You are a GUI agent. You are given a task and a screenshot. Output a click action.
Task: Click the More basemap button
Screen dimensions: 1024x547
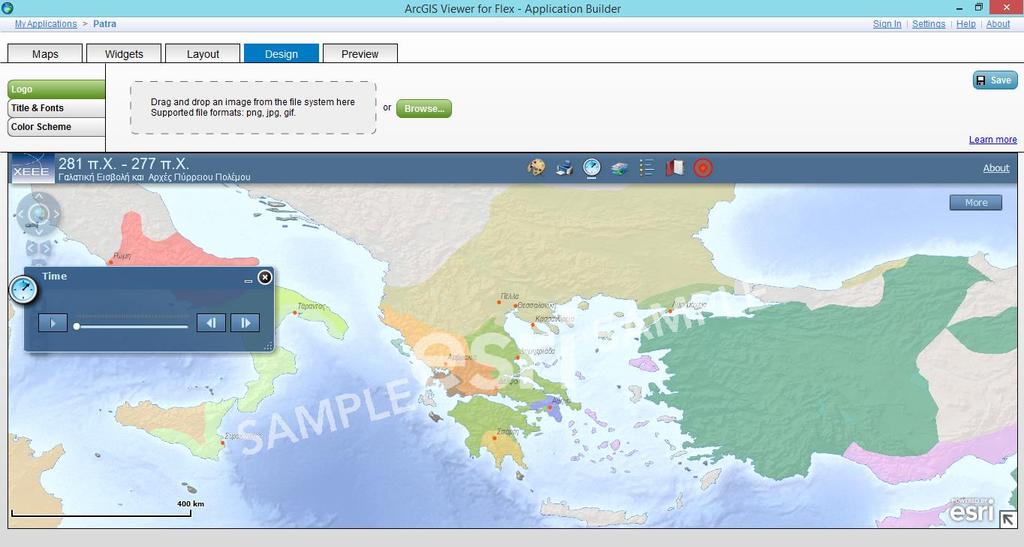coord(976,202)
